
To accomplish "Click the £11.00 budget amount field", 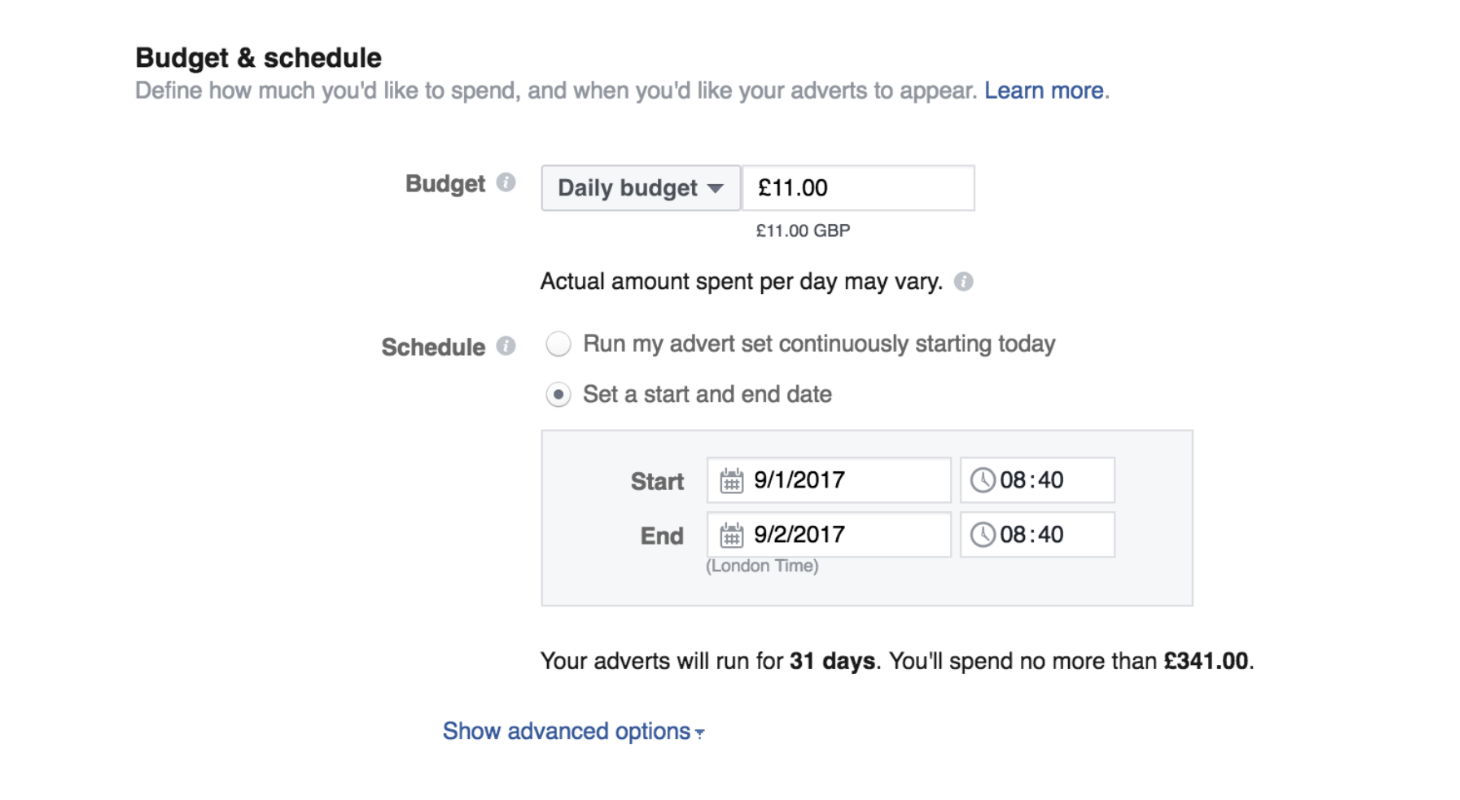I will click(x=858, y=188).
